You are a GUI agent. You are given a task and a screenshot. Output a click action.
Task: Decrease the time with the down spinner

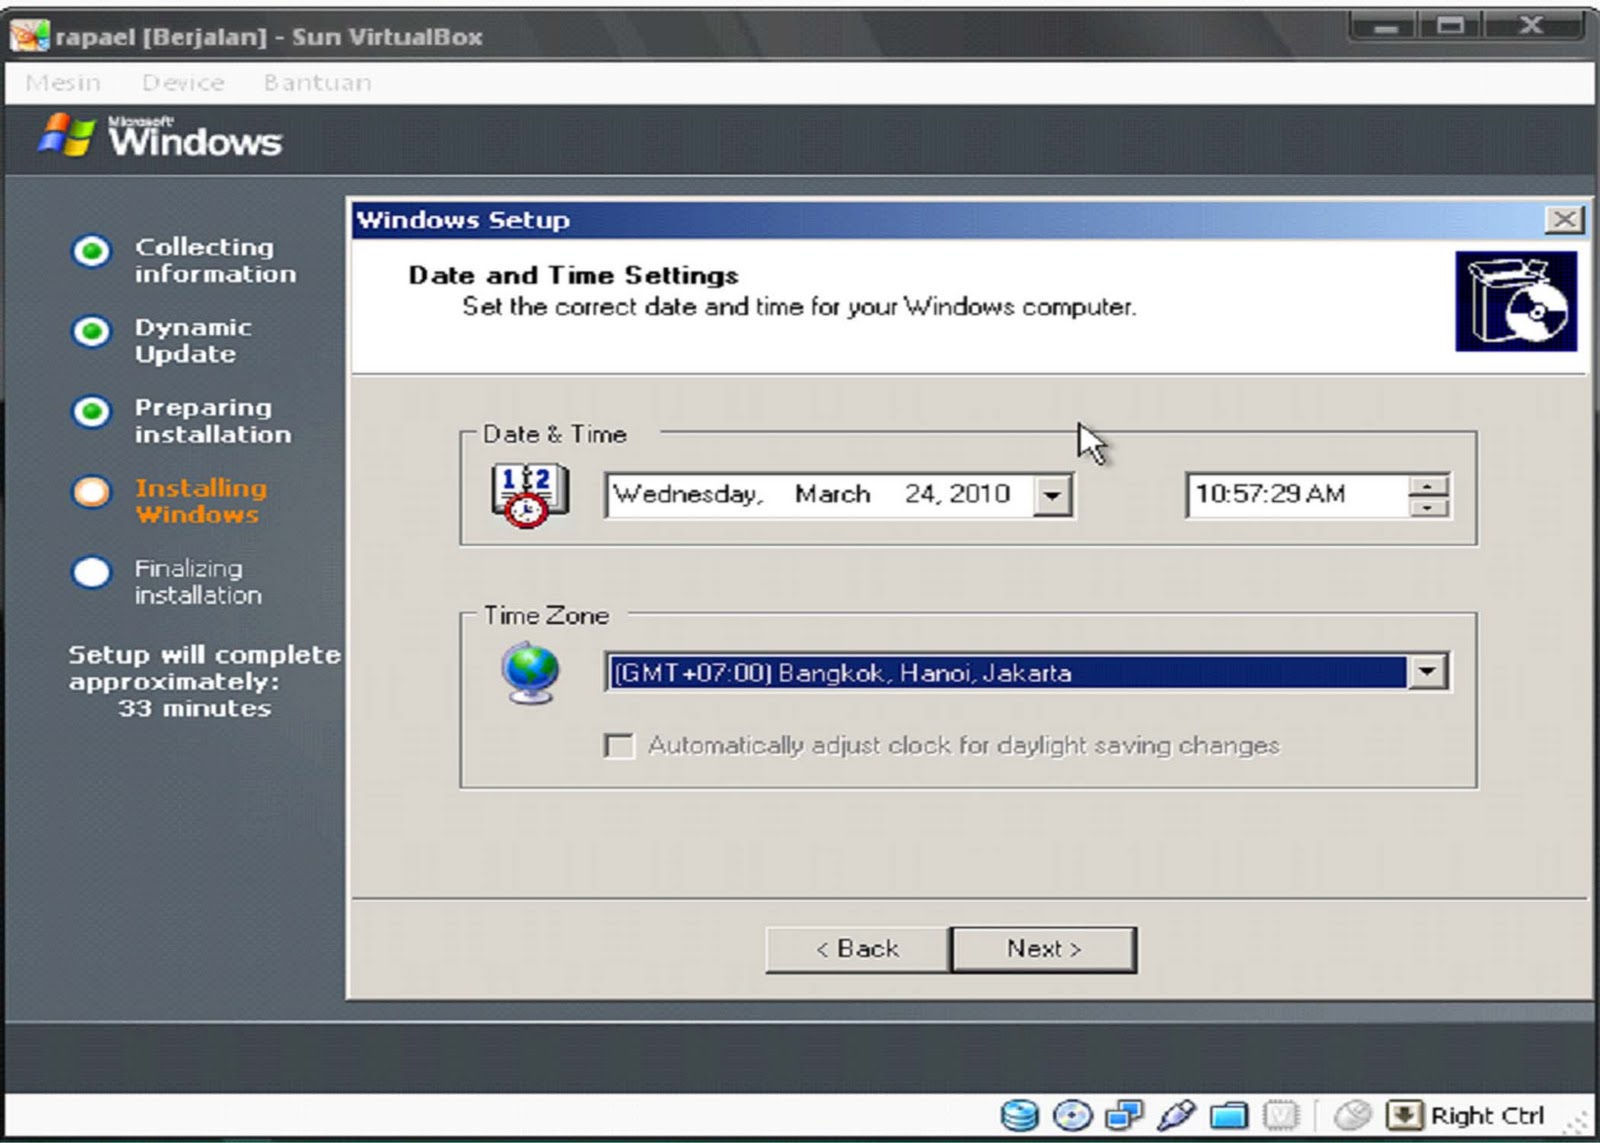[1428, 506]
